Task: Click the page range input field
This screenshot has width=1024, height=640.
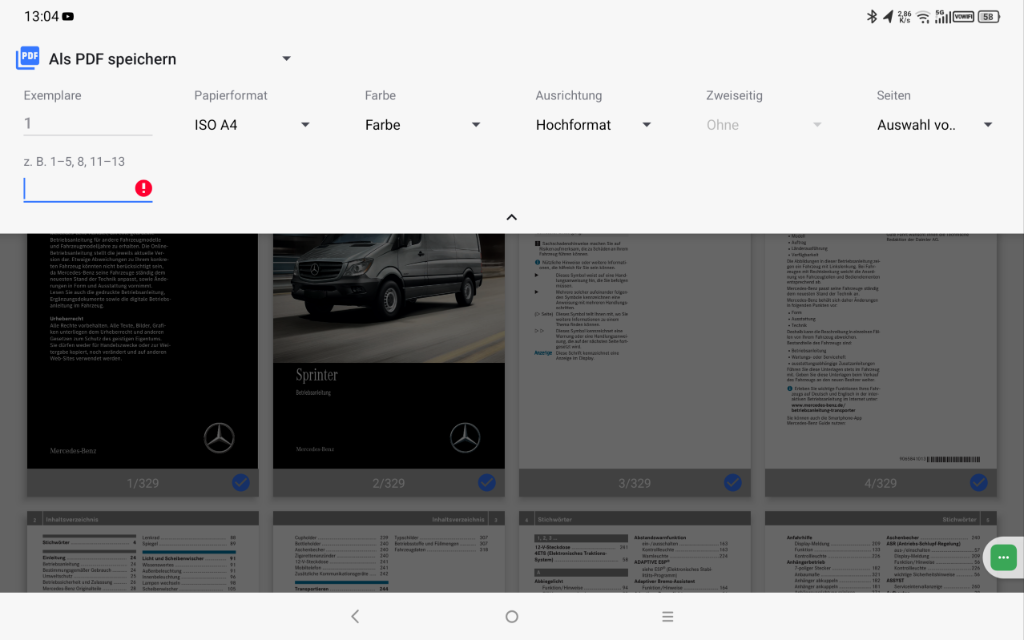Action: pos(78,188)
